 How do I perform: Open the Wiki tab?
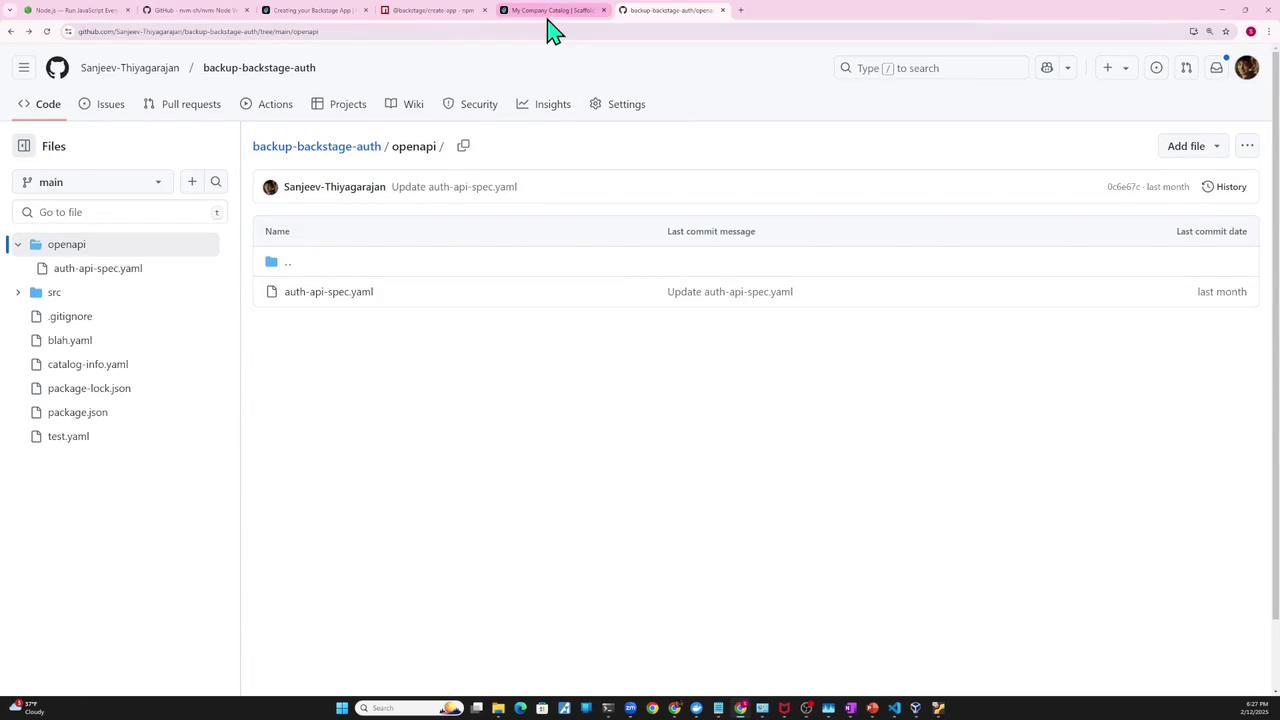404,104
